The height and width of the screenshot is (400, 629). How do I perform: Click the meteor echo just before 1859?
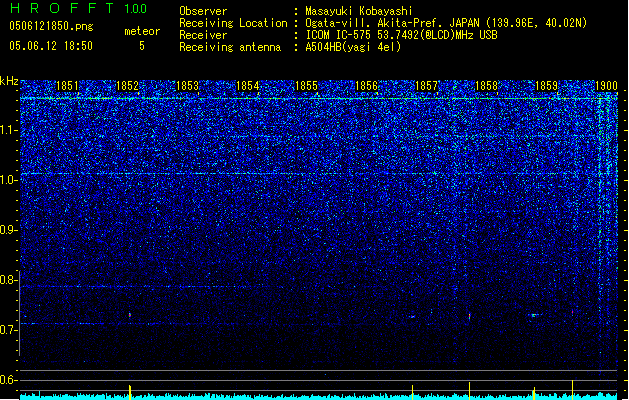pos(534,315)
